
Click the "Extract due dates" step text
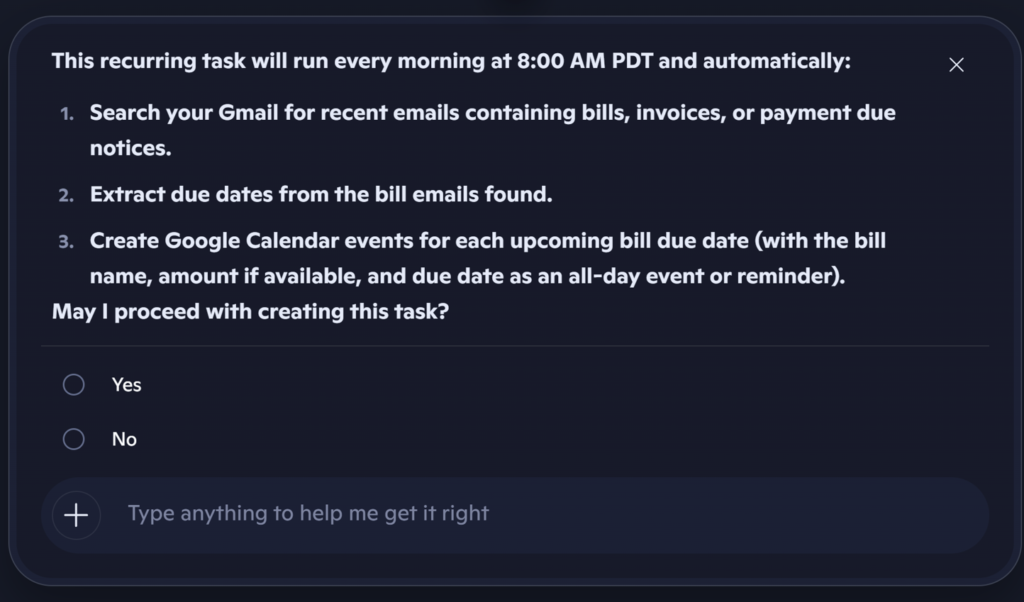(x=321, y=194)
